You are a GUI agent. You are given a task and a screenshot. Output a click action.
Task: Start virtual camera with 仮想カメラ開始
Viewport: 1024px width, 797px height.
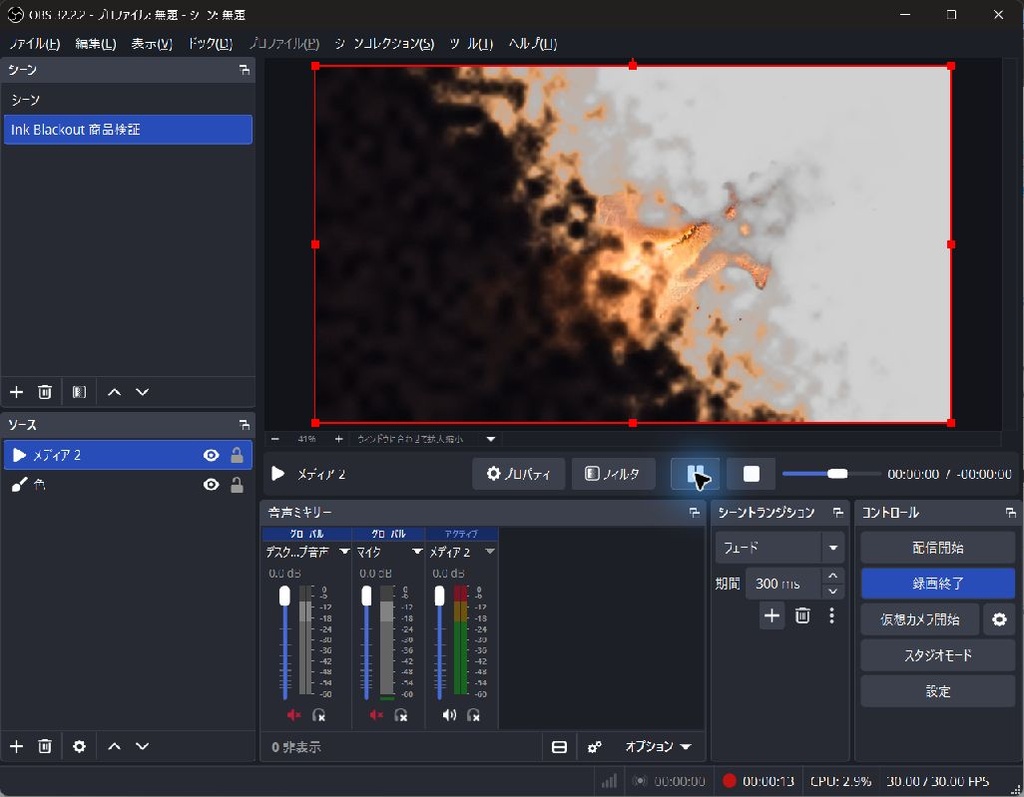click(x=920, y=619)
